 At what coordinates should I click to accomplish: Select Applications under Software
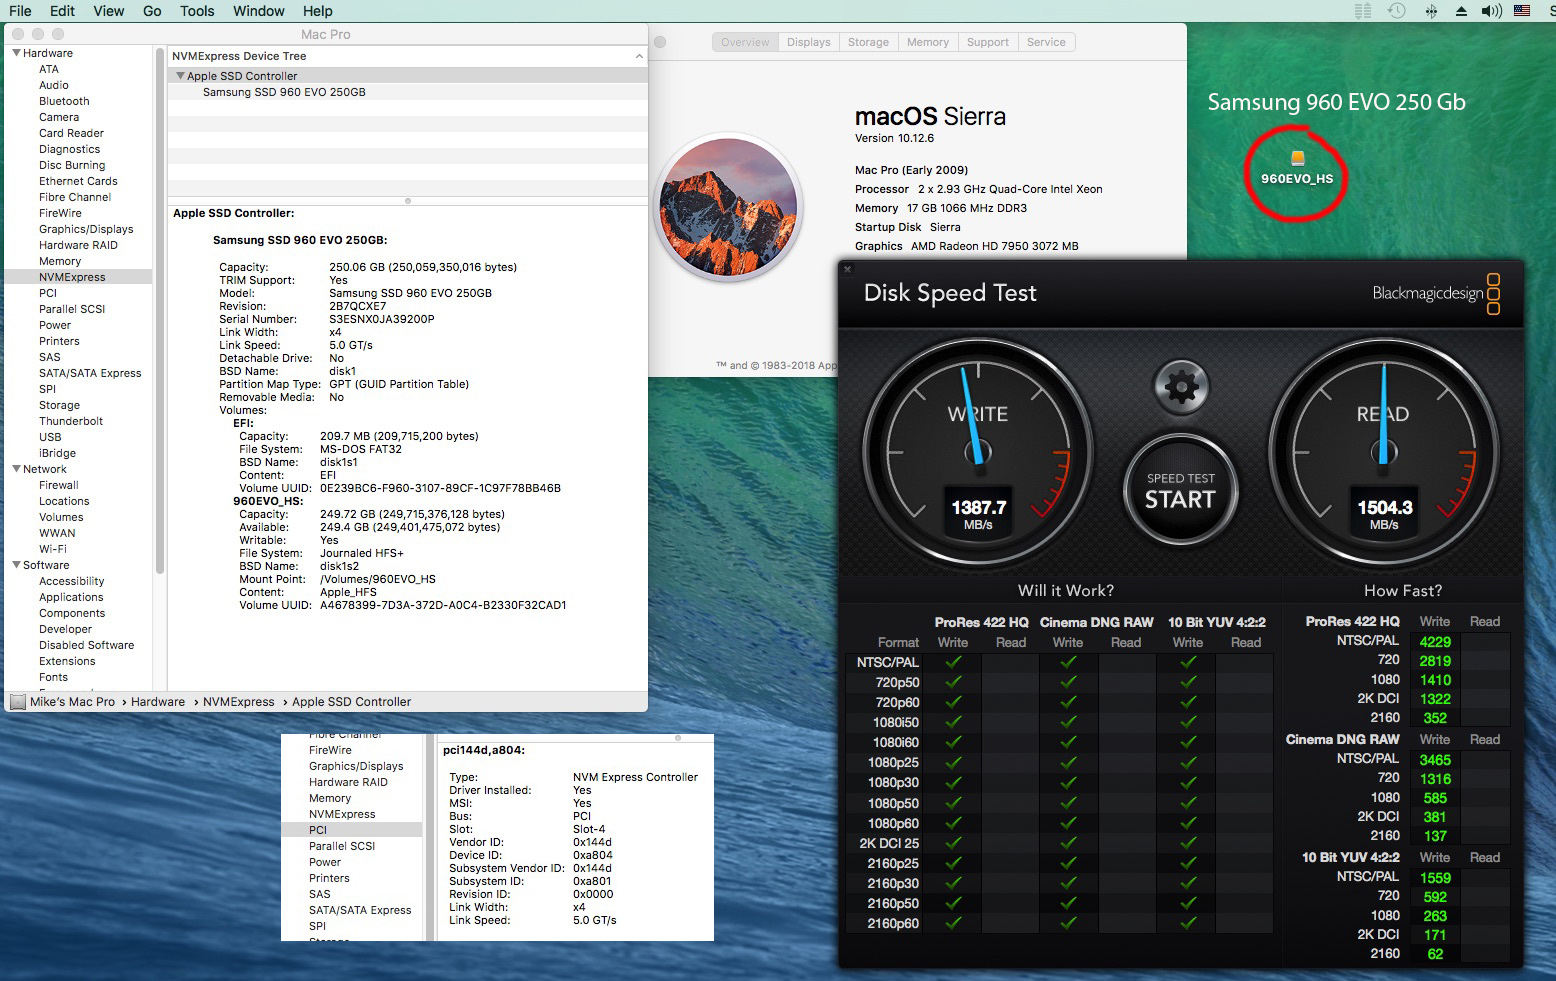[x=71, y=597]
